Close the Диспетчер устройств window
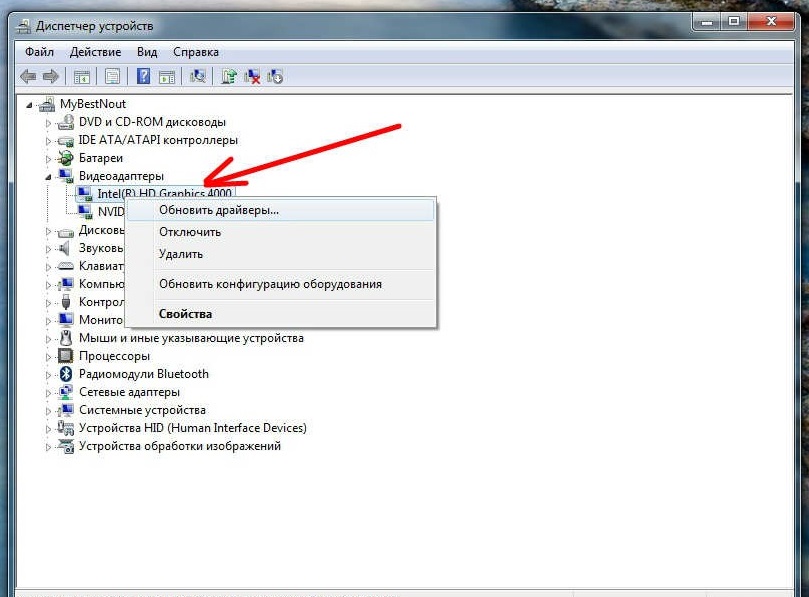Image resolution: width=809 pixels, height=597 pixels. tap(771, 22)
